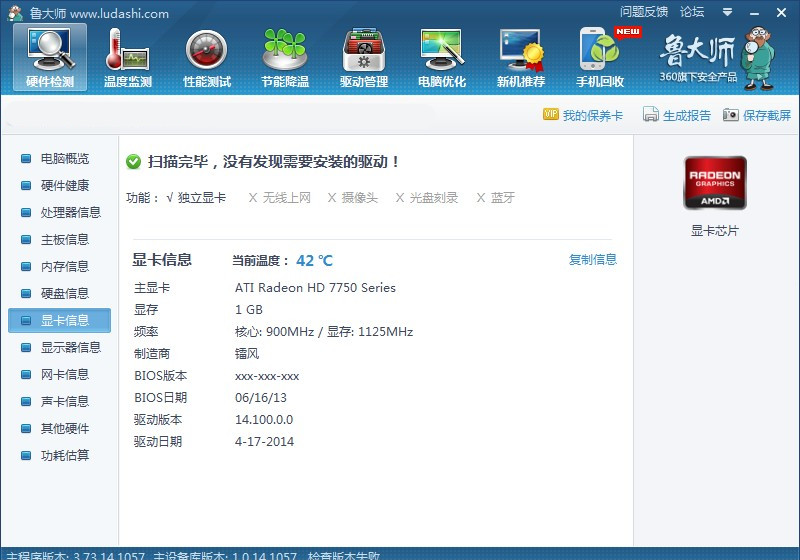
Task: Open the 新机推荐 new PC recommendation icon
Action: (x=521, y=57)
